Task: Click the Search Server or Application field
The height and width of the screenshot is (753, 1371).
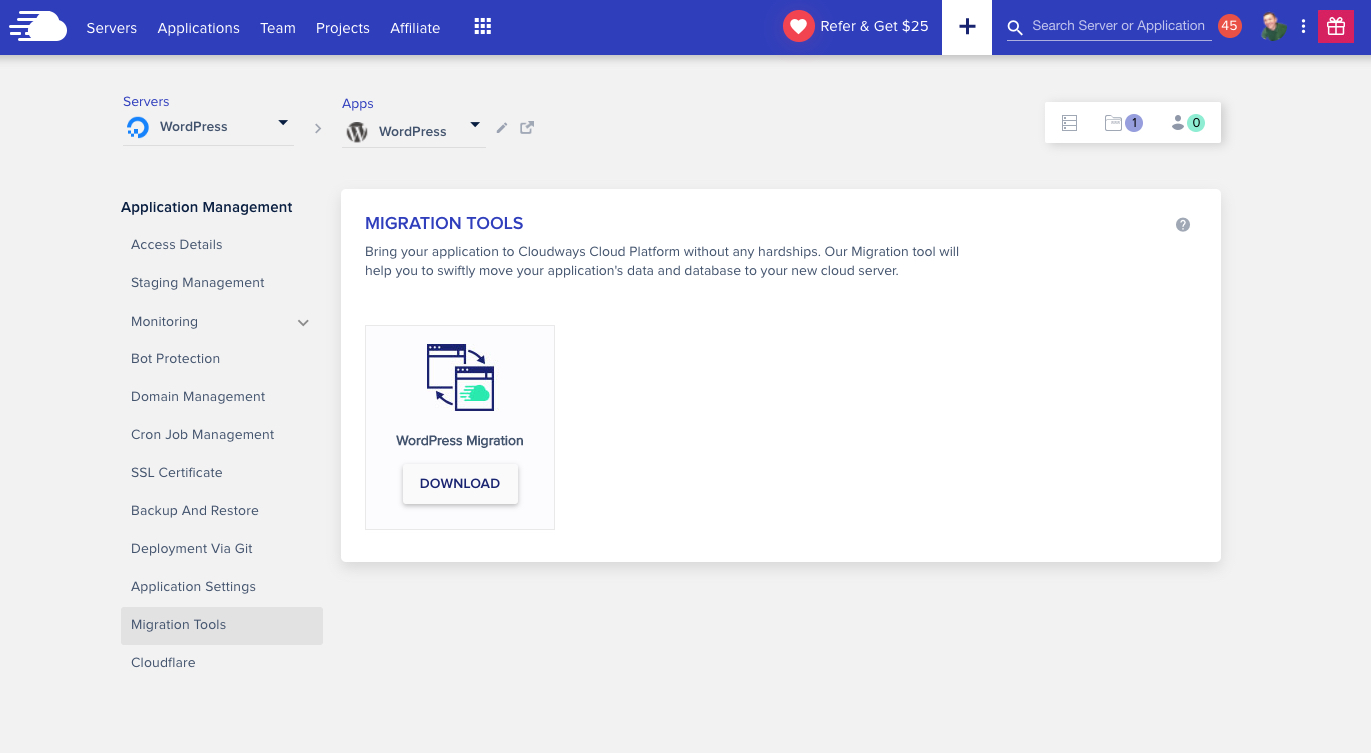Action: (x=1117, y=26)
